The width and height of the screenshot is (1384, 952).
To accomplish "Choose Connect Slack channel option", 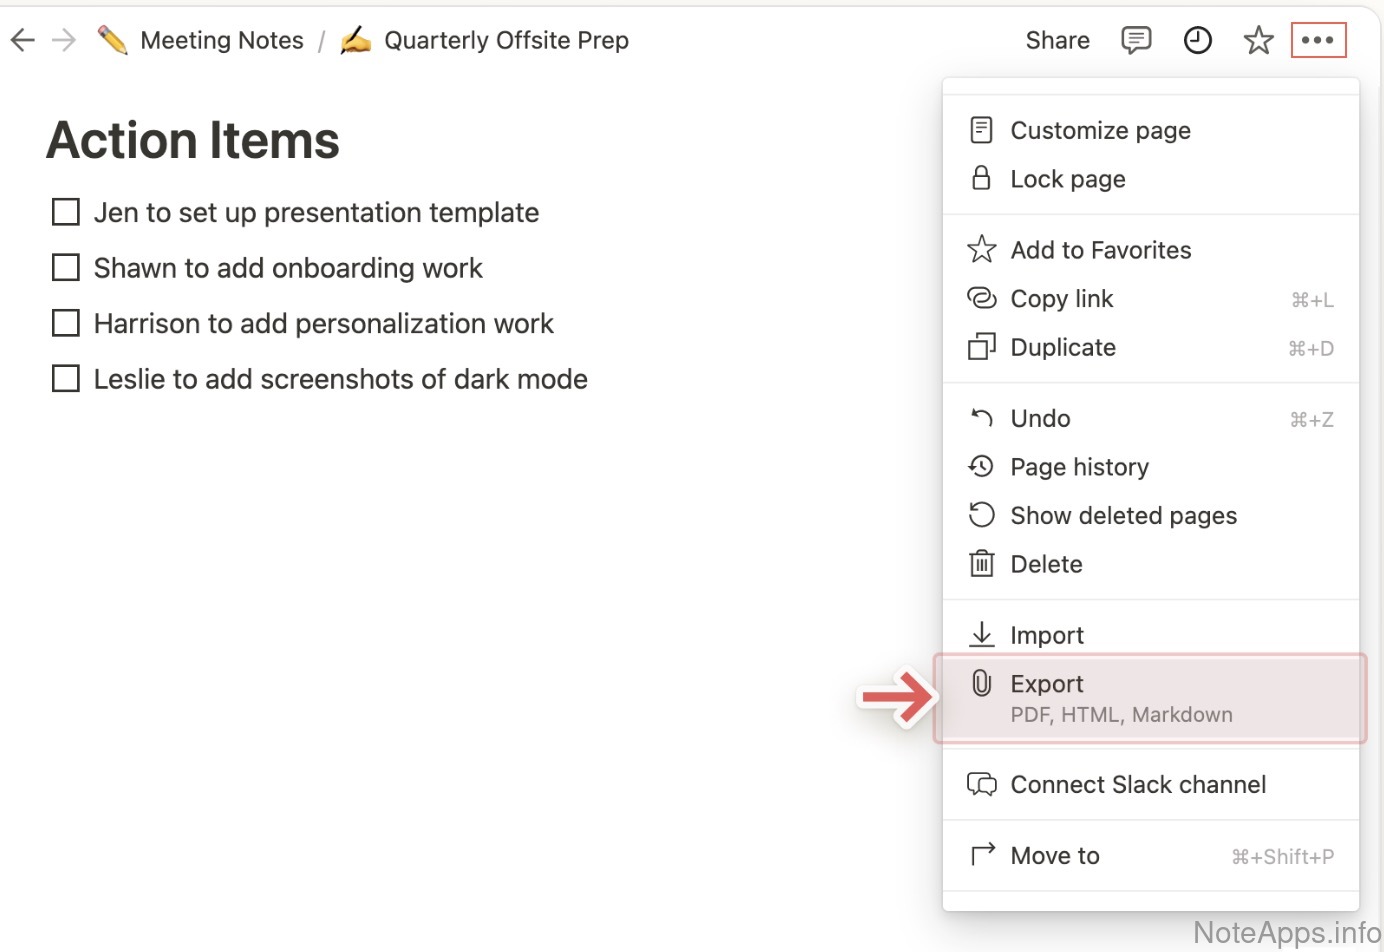I will [x=1137, y=785].
